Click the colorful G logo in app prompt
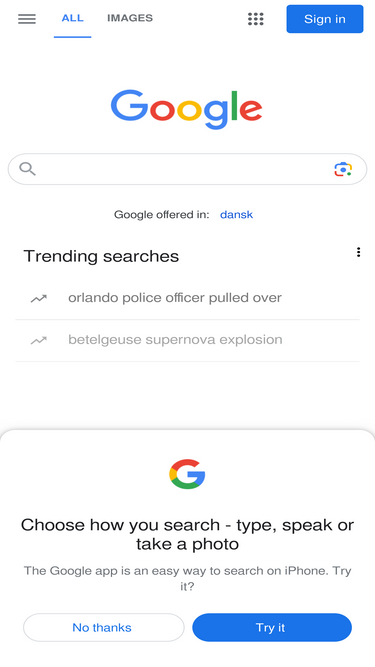375x667 pixels. (187, 473)
